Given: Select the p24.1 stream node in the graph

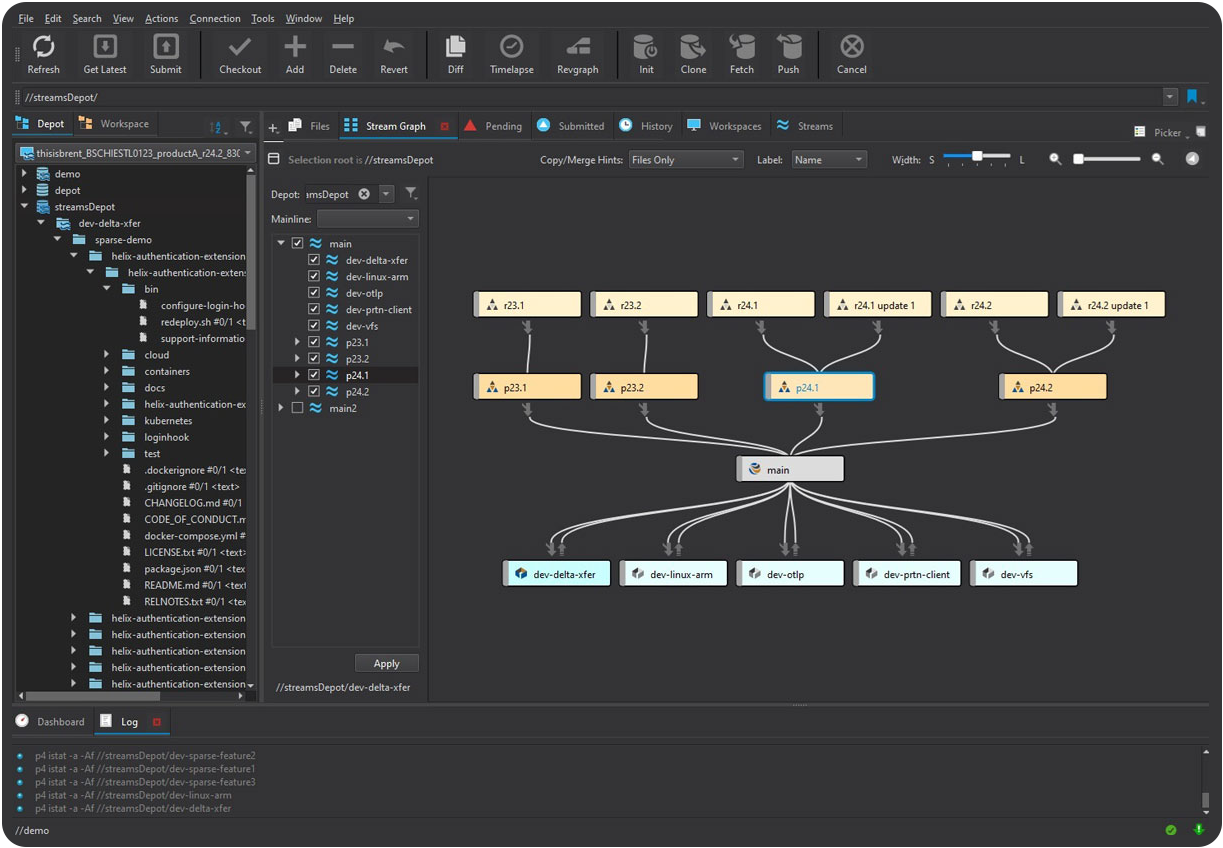Looking at the screenshot, I should click(x=819, y=385).
